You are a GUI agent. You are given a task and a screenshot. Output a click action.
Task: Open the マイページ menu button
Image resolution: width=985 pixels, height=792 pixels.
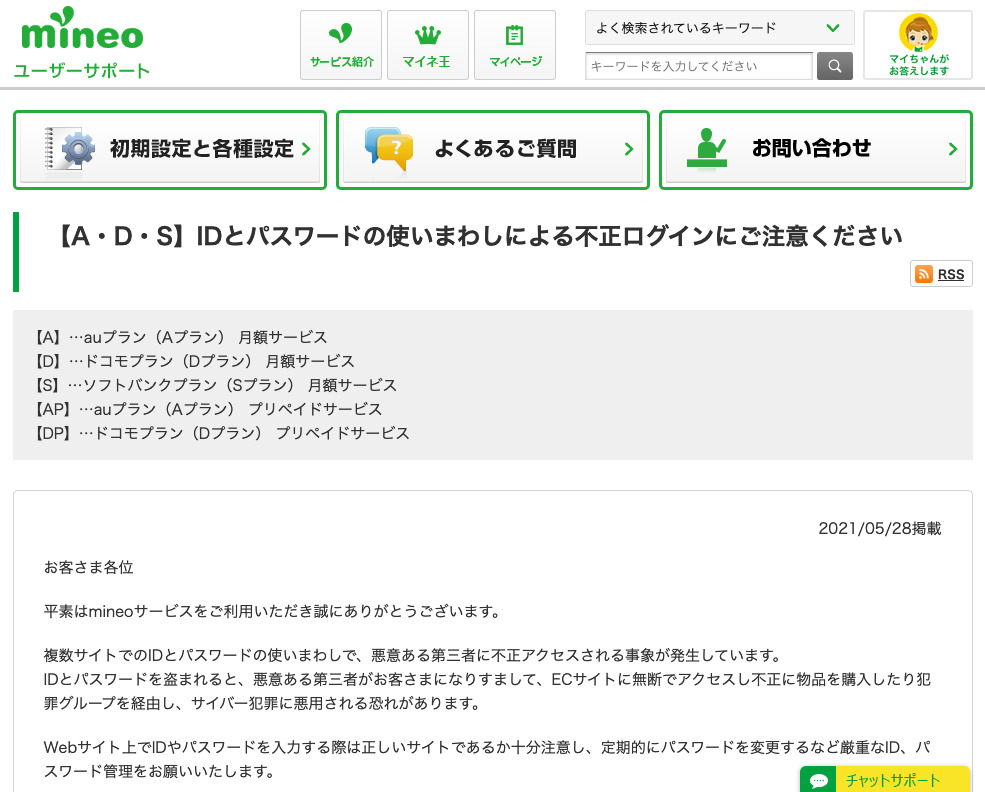point(515,45)
